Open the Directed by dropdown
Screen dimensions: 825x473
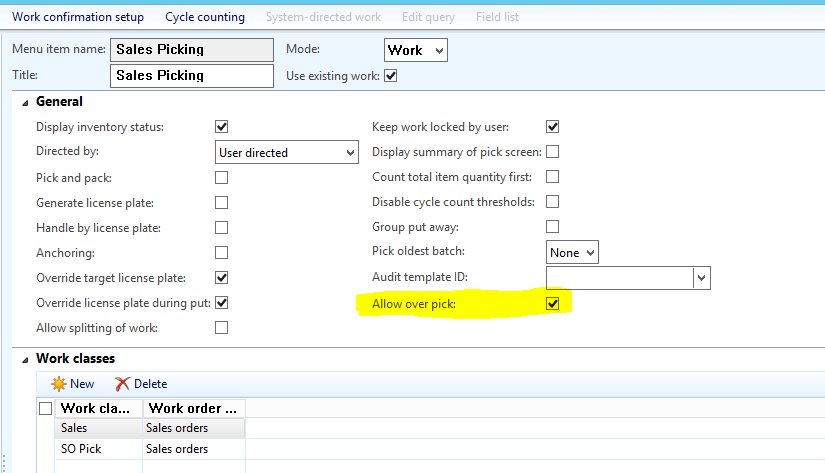350,153
